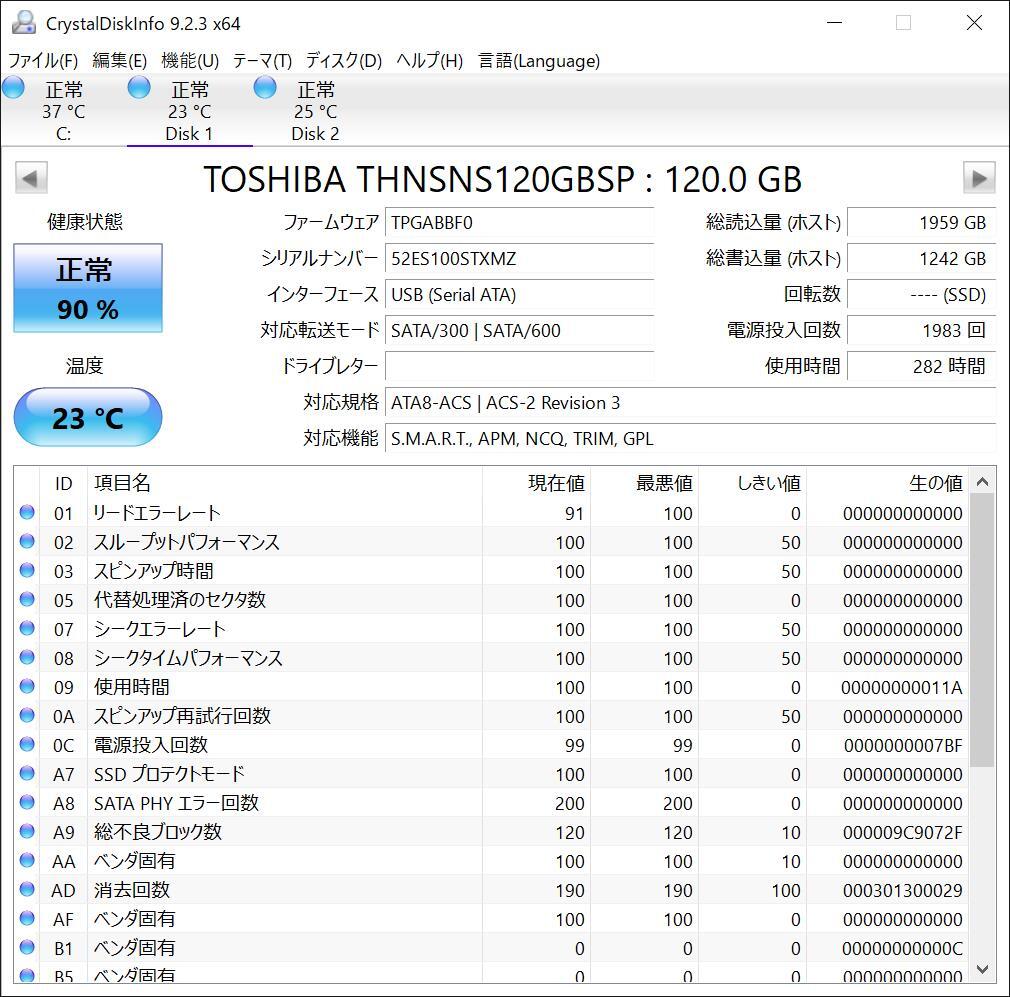The height and width of the screenshot is (997, 1010).
Task: Click the ファームウェア input field showing TPGABBF0
Action: coord(520,222)
